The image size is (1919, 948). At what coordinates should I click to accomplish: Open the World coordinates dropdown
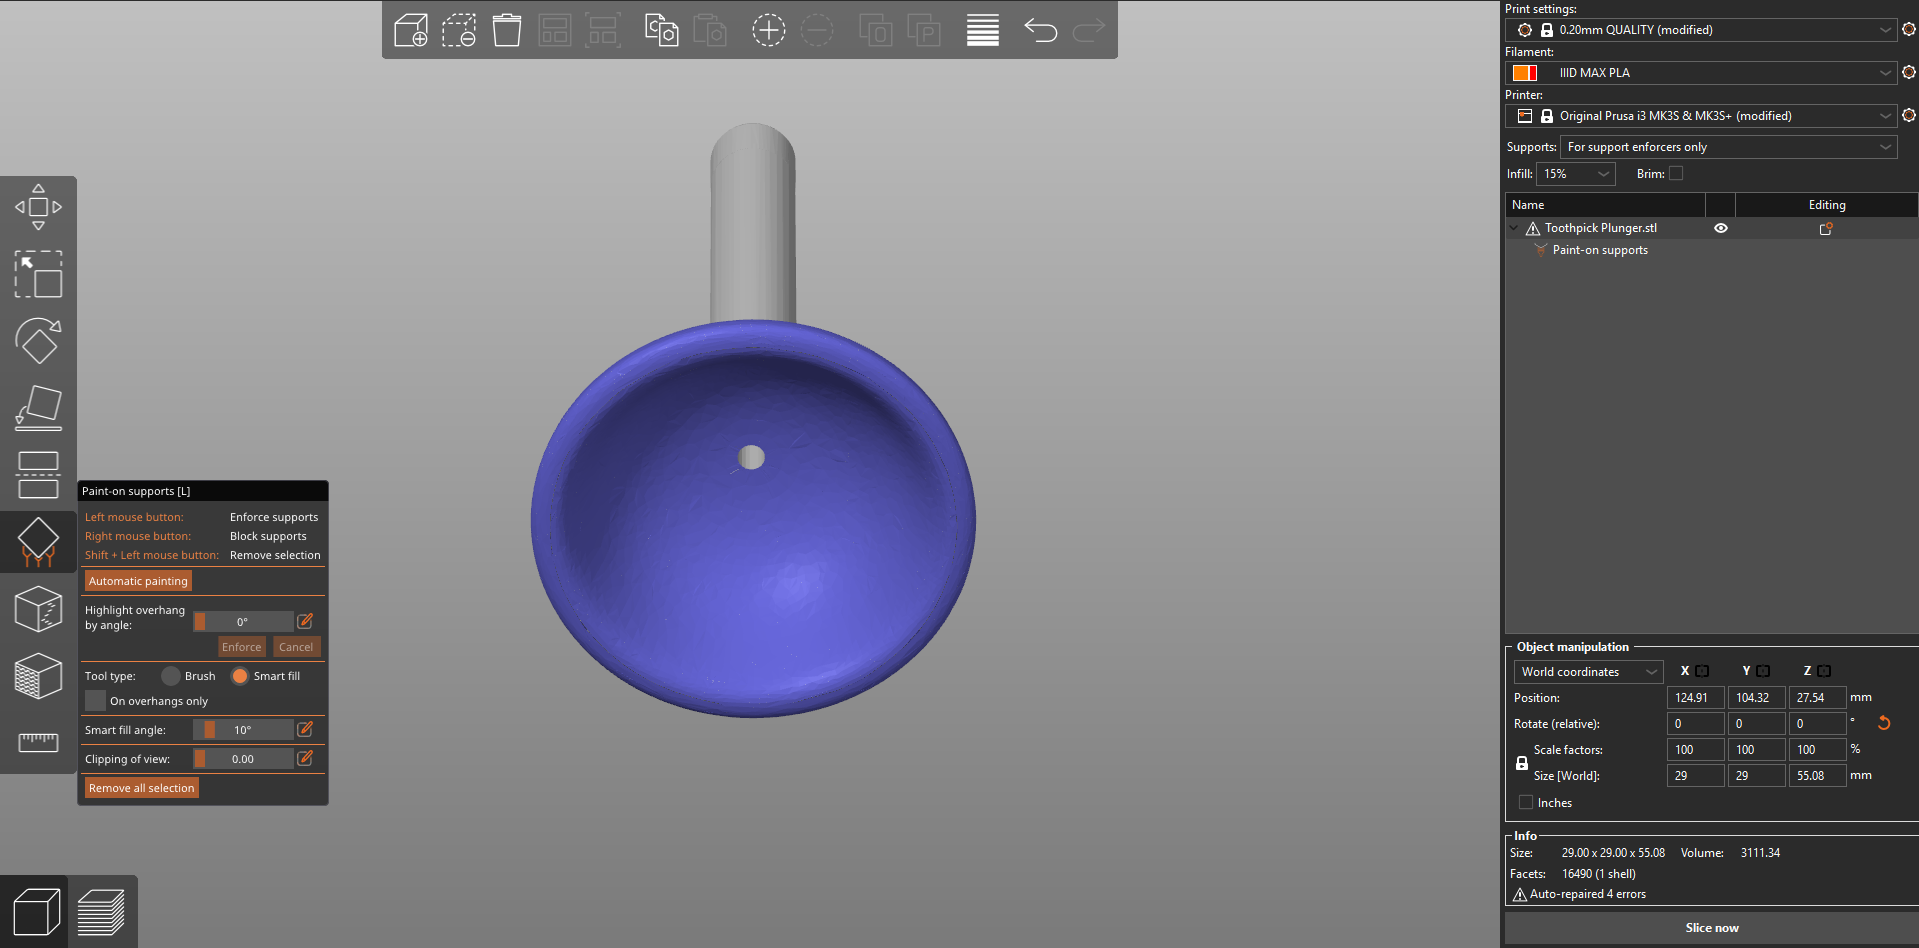tap(1586, 671)
